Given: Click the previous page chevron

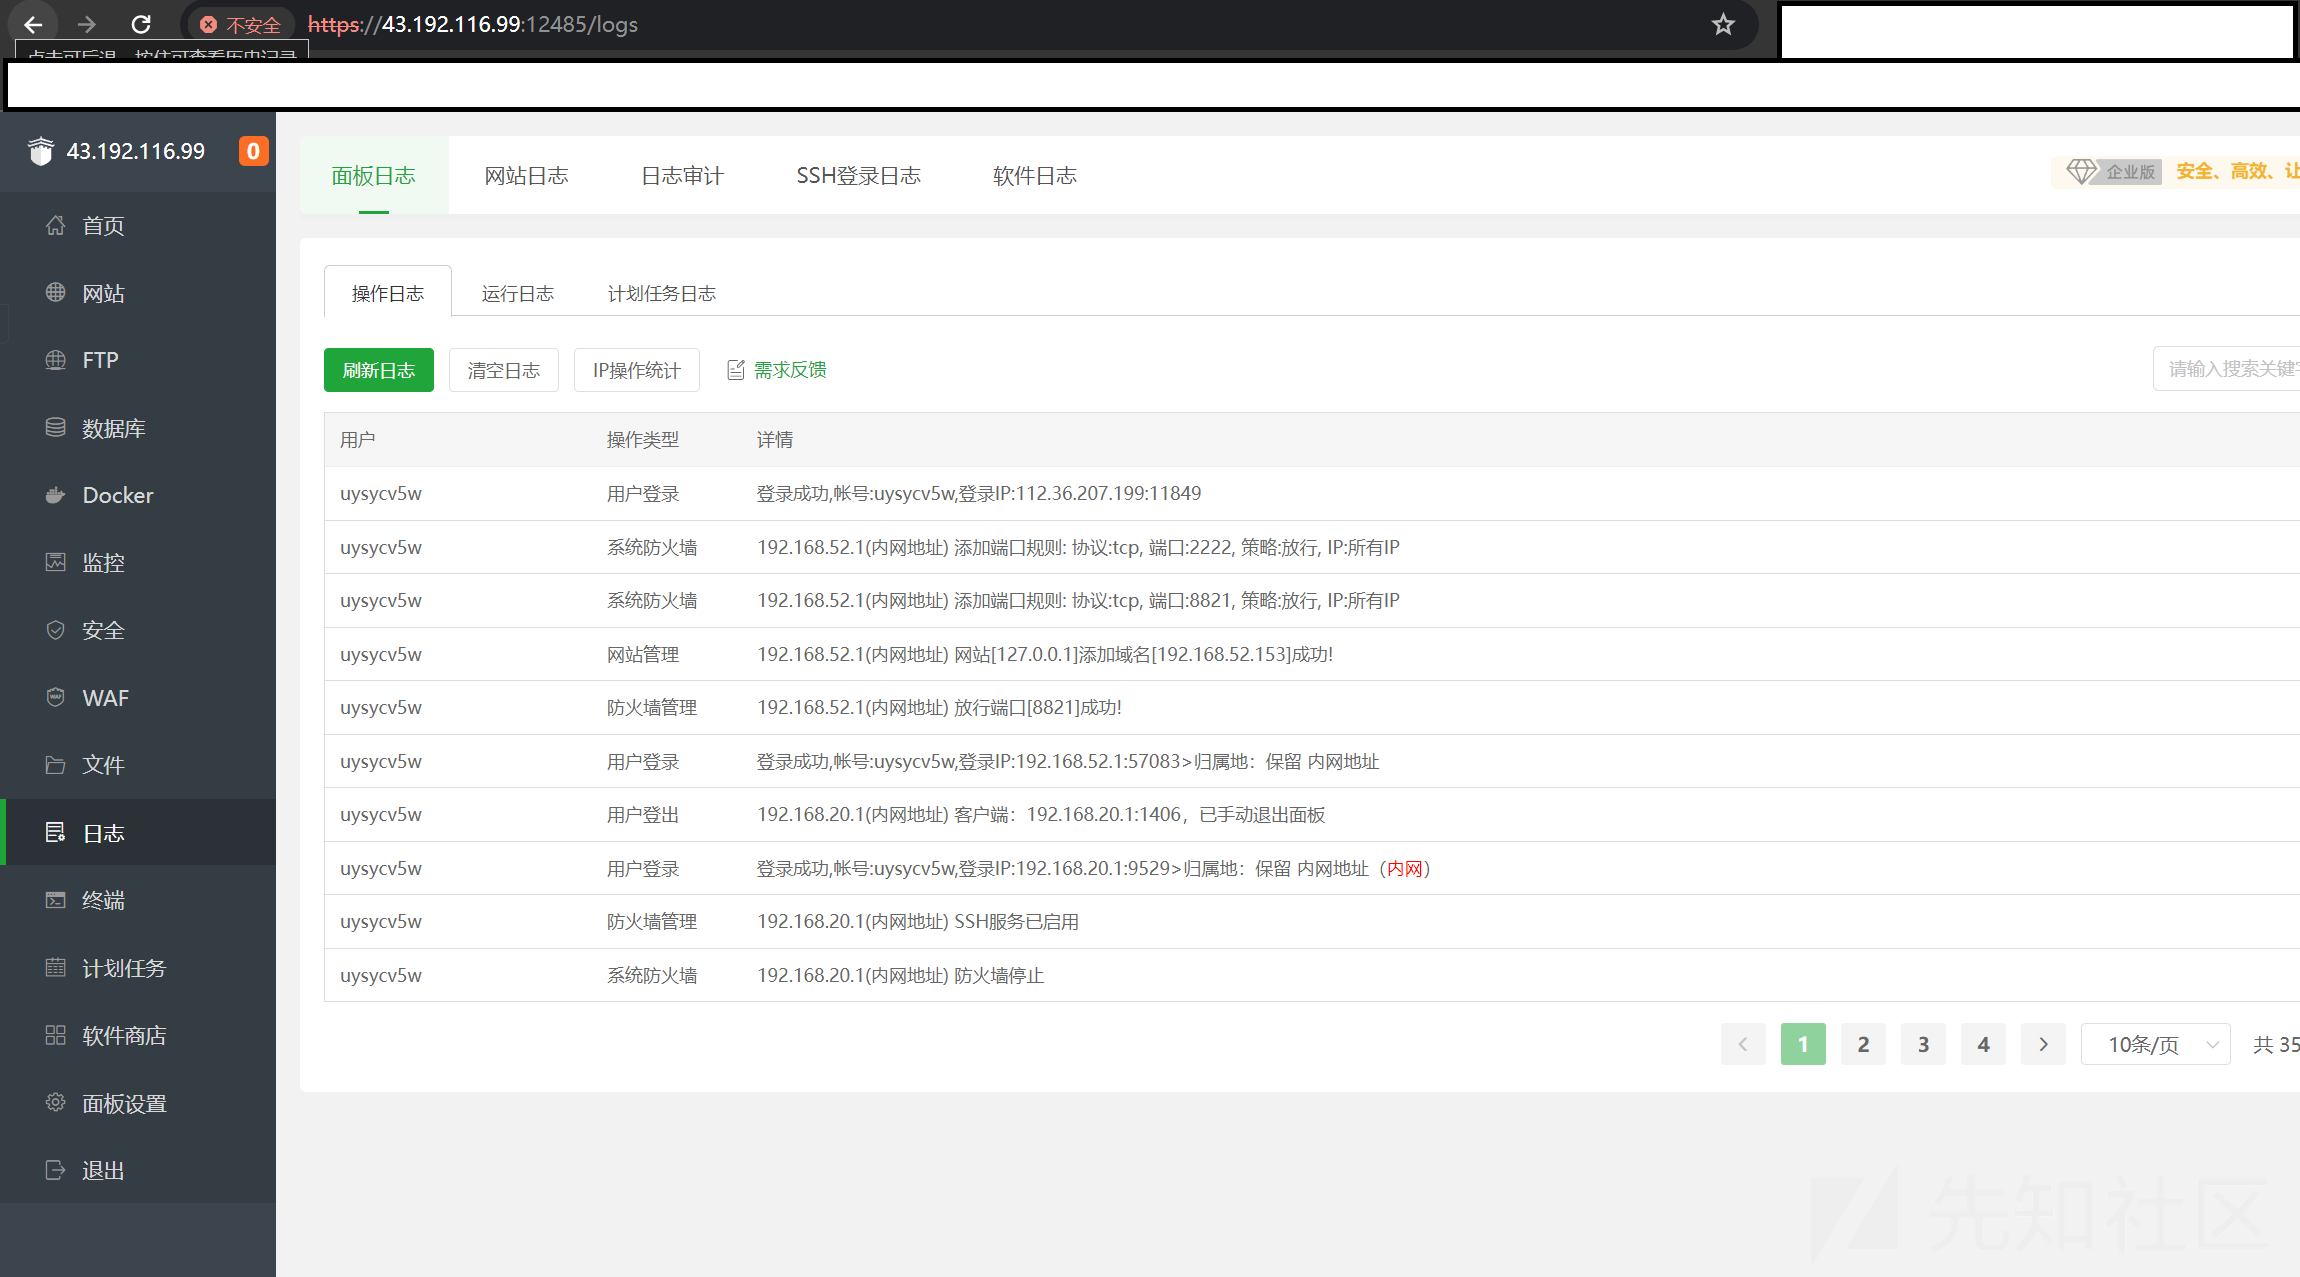Looking at the screenshot, I should tap(1743, 1044).
